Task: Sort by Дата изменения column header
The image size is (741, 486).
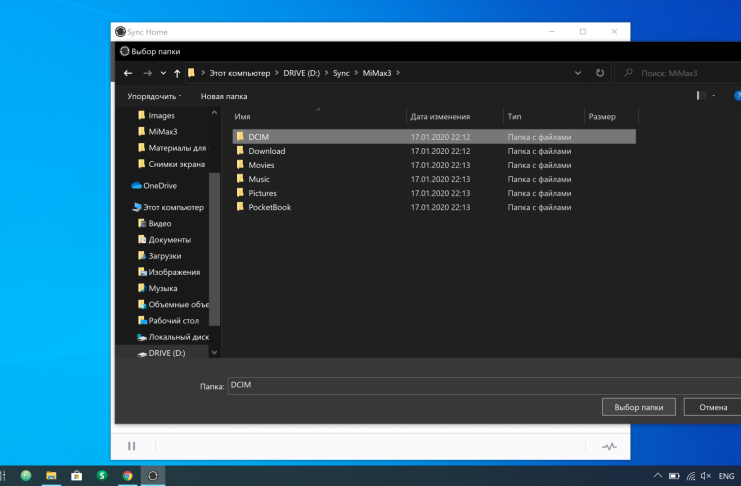Action: coord(440,117)
